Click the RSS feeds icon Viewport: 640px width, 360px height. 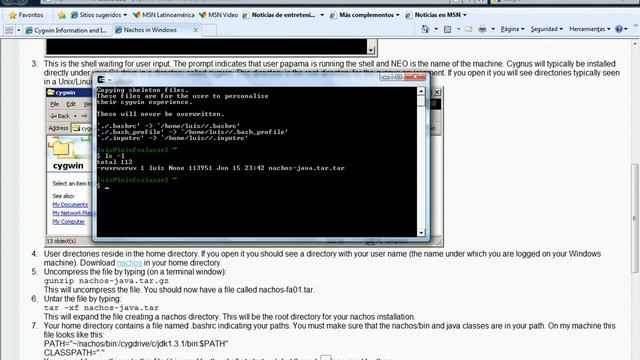point(447,29)
